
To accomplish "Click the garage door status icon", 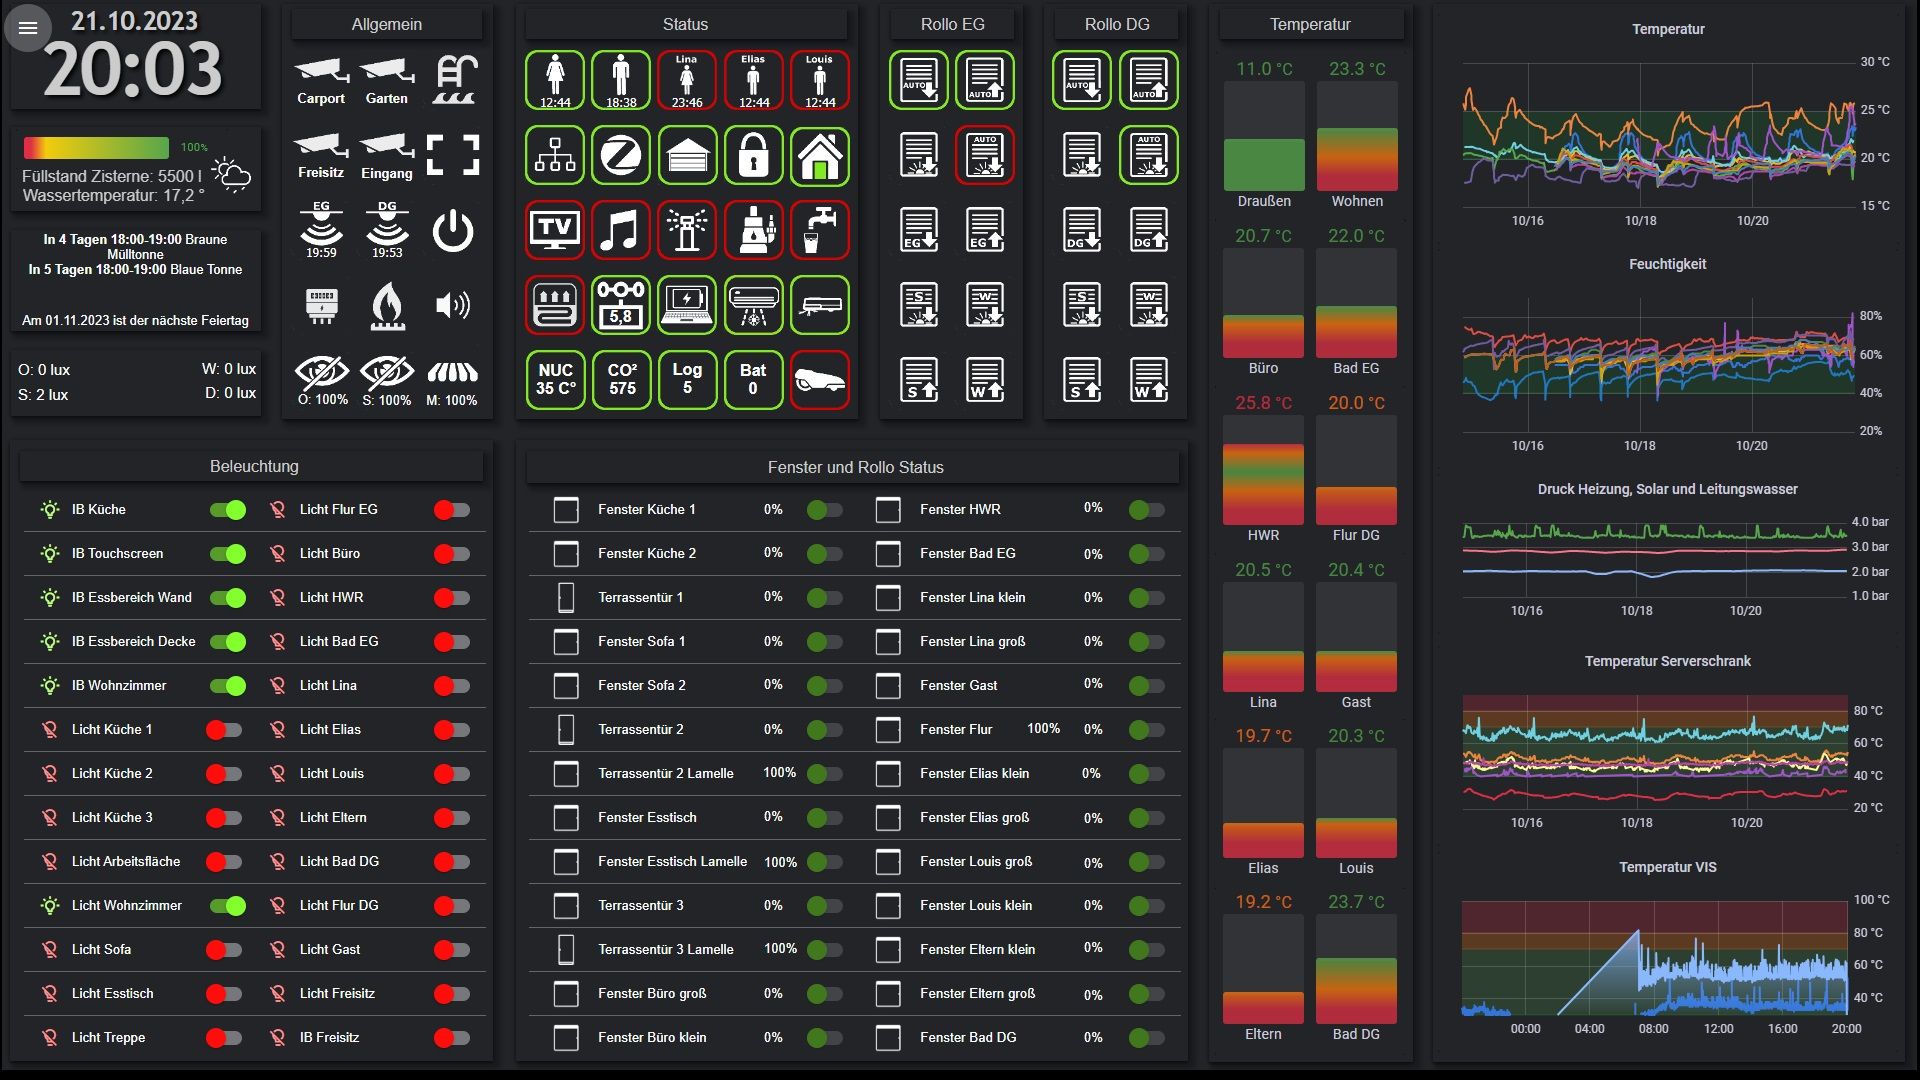I will point(687,155).
